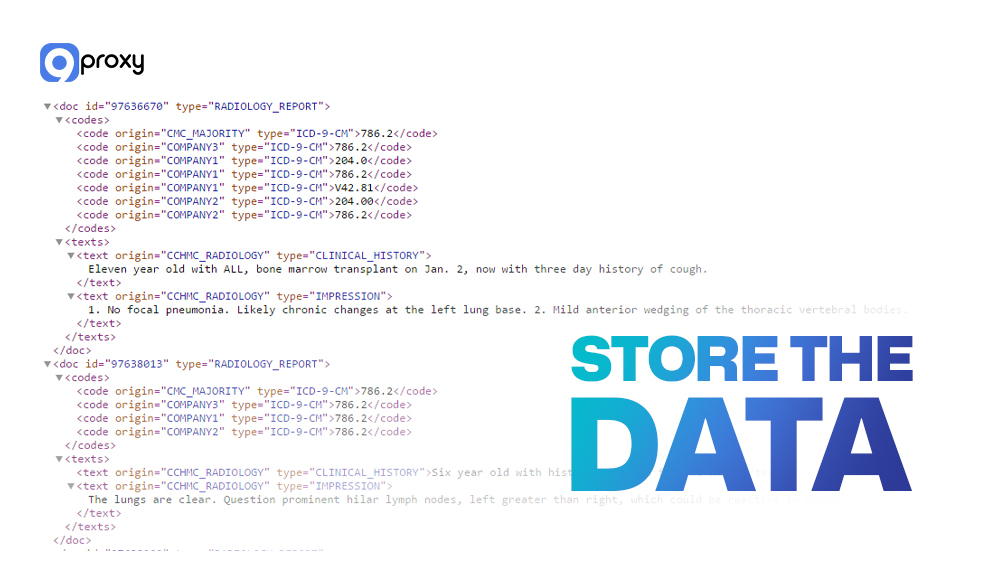1000x563 pixels.
Task: Select COMPANY3 code line in doc 97638013
Action: 244,405
